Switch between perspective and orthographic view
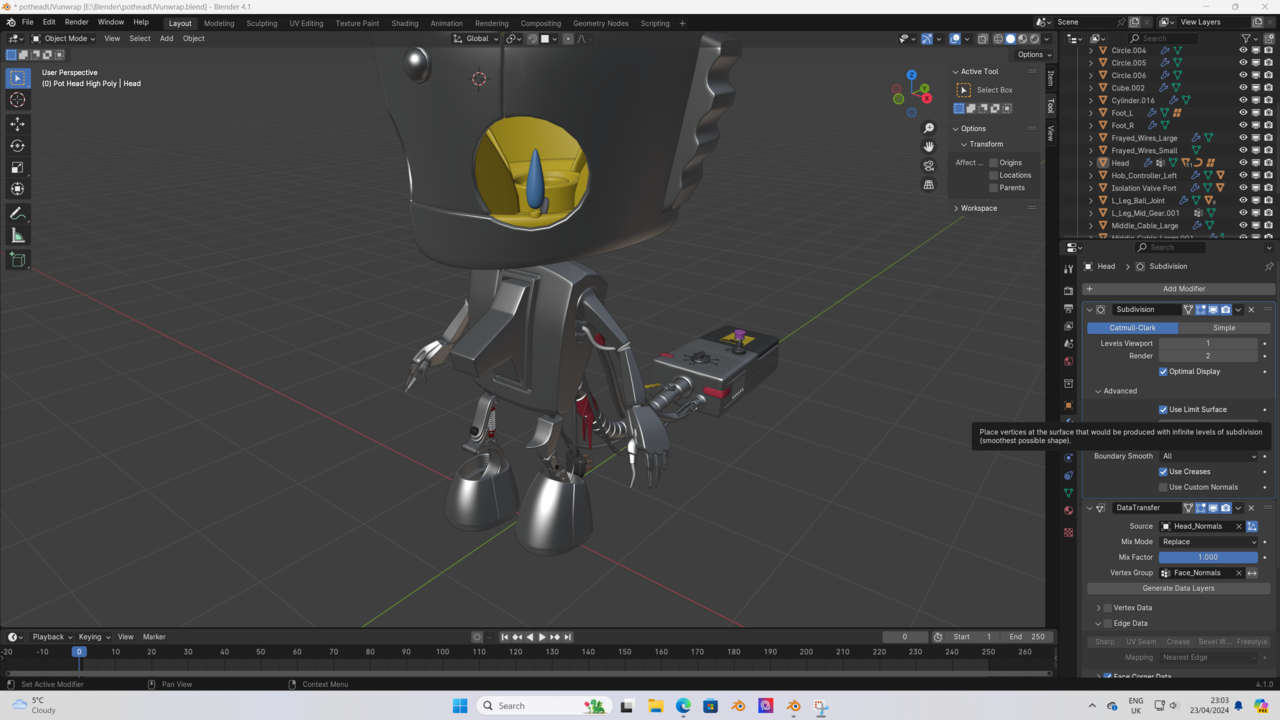The image size is (1280, 720). (x=929, y=185)
